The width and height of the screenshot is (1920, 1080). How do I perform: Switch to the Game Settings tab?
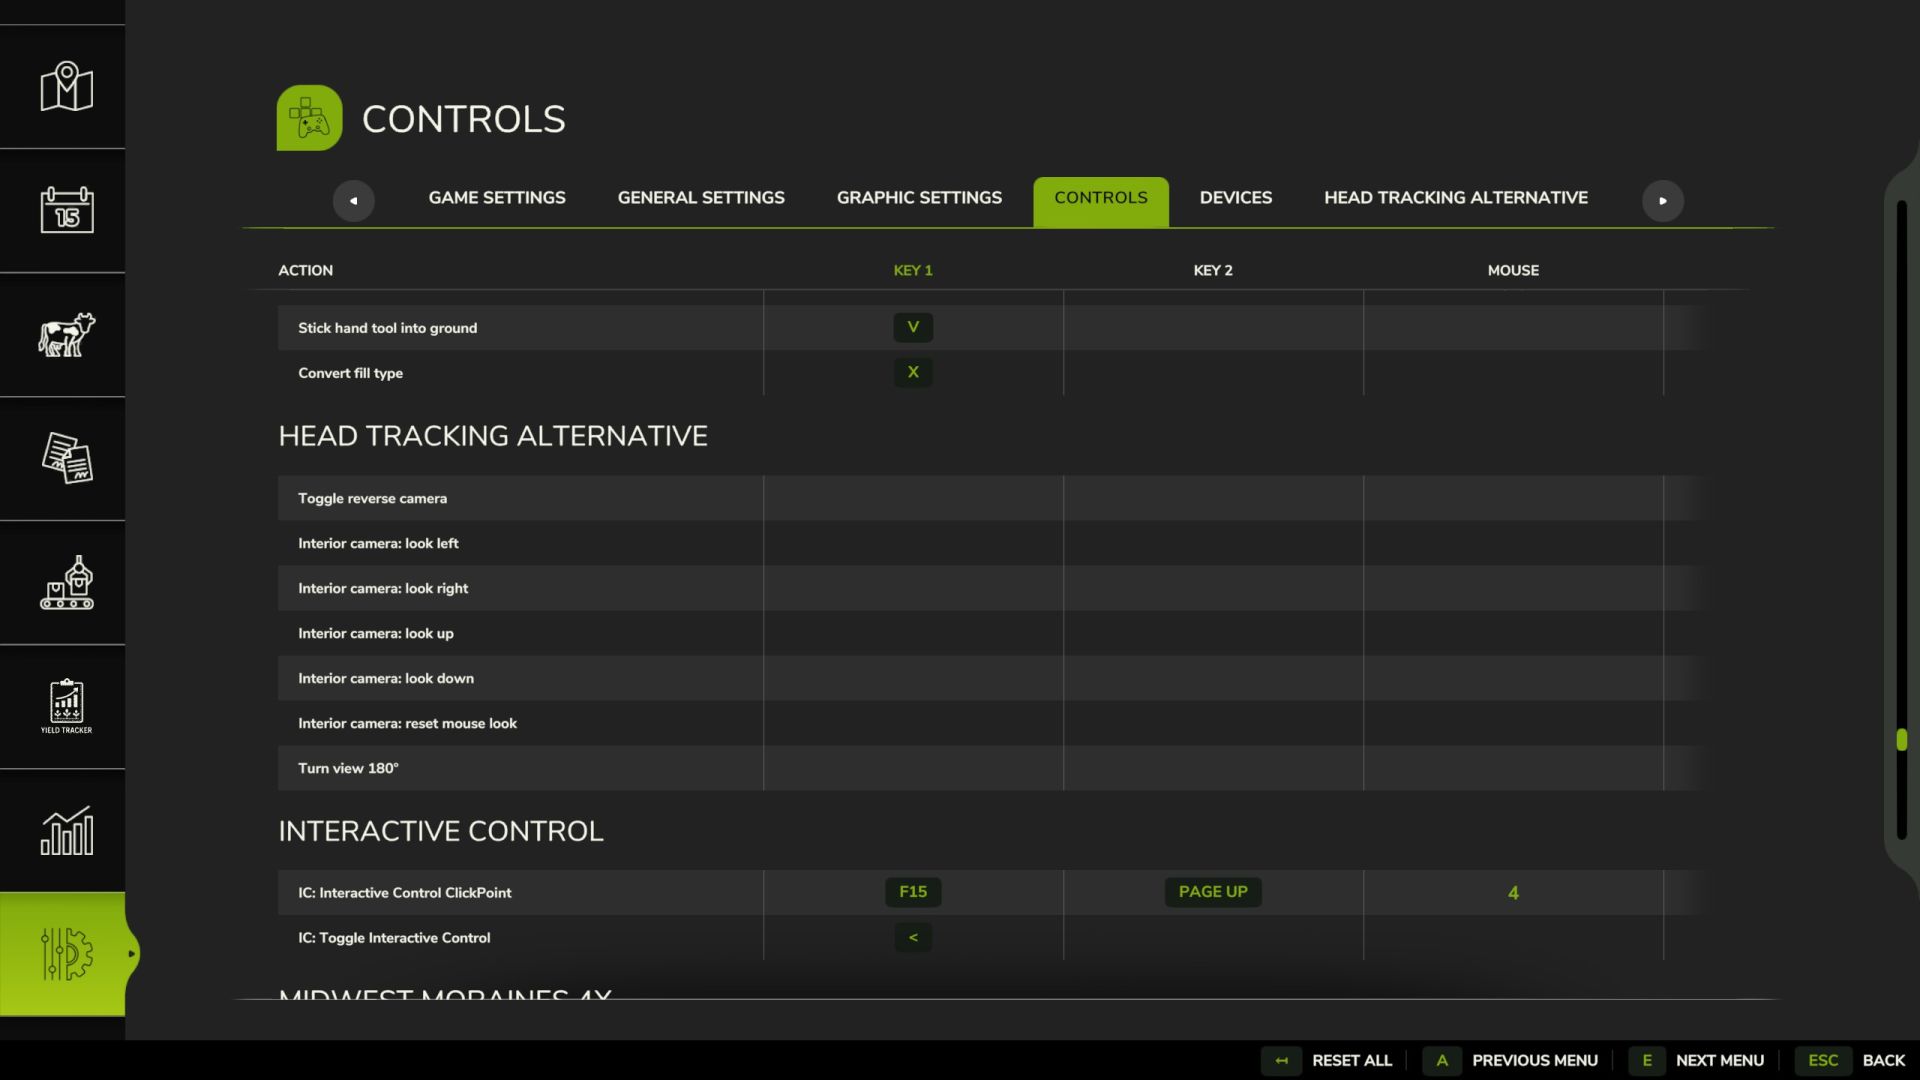click(497, 198)
